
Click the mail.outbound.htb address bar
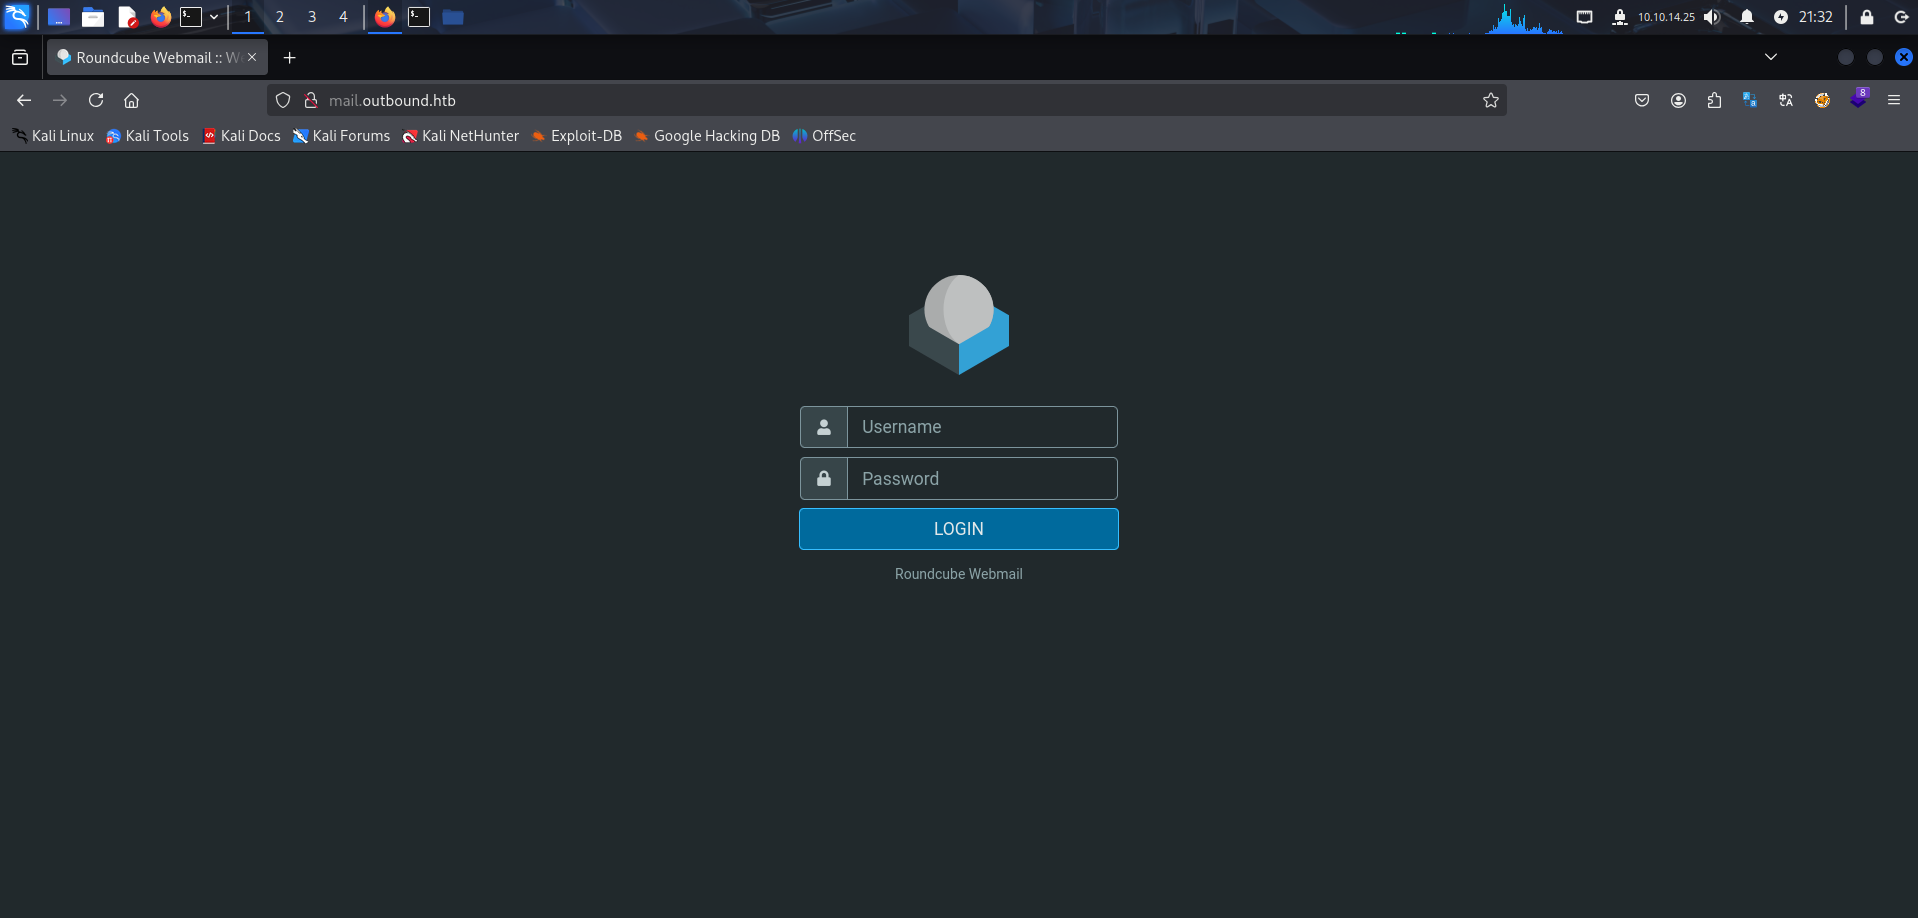pos(887,100)
